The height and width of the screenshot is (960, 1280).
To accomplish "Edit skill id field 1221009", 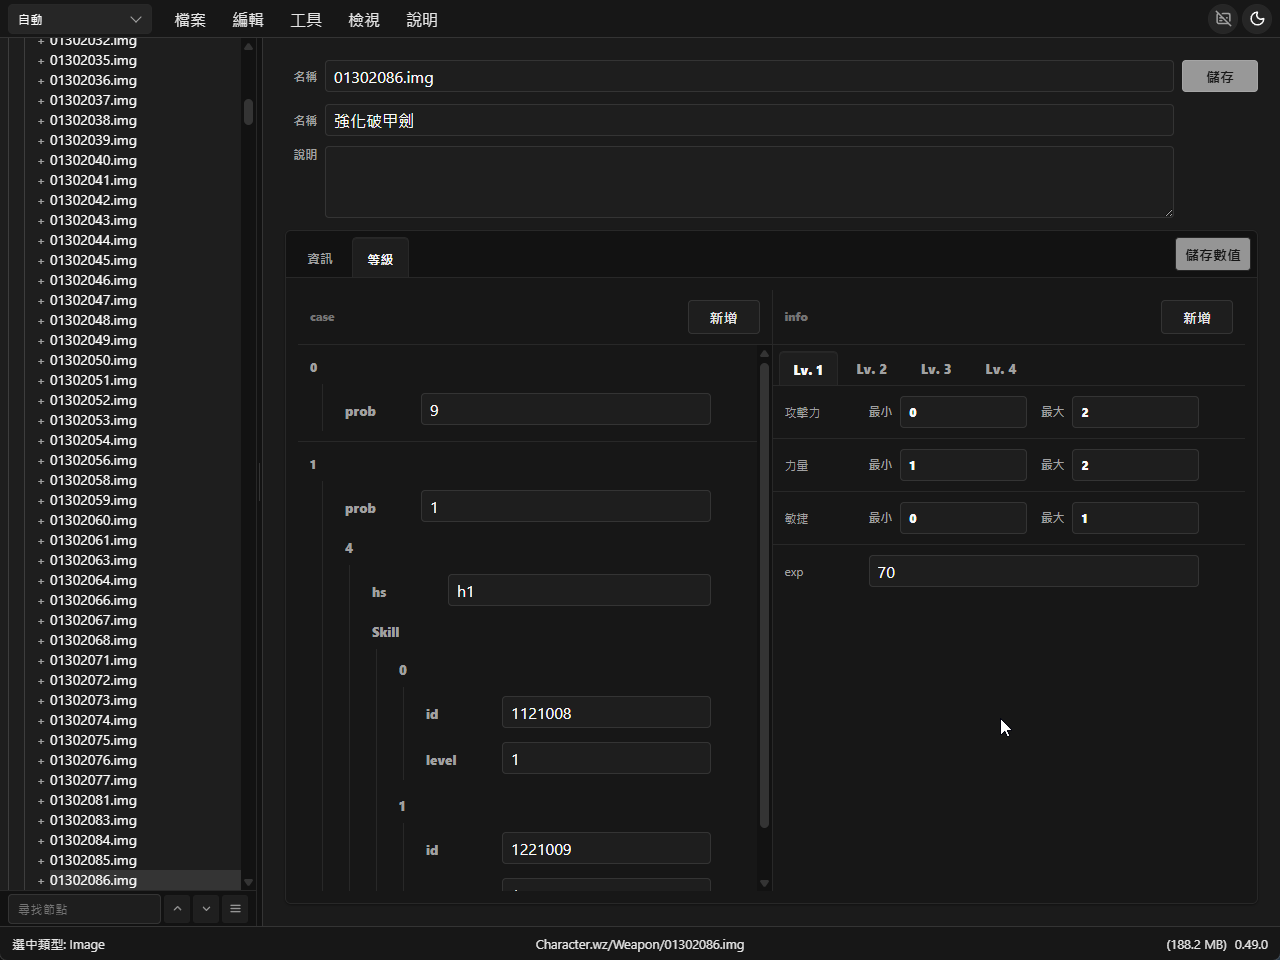I will click(606, 849).
